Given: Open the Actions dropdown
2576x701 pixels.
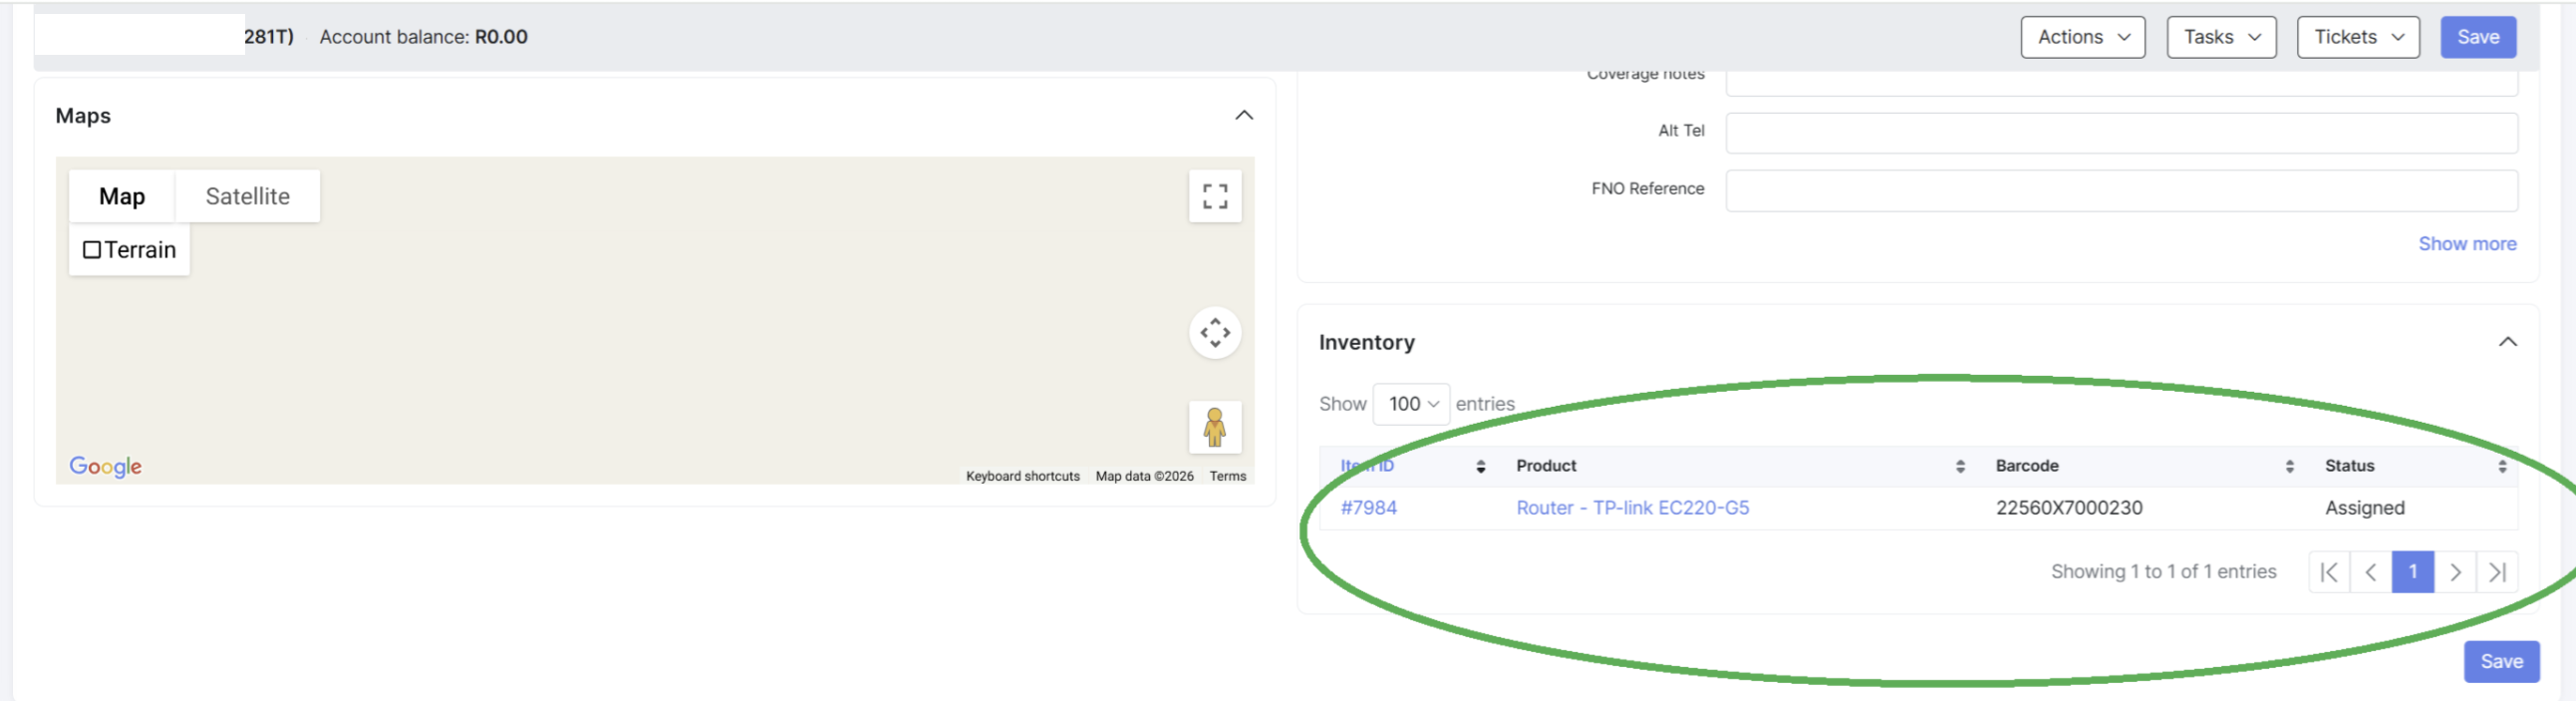Looking at the screenshot, I should click(x=2082, y=37).
